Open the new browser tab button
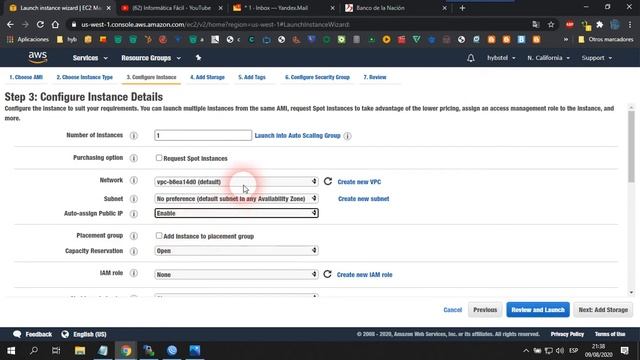This screenshot has width=640, height=360. tap(462, 8)
